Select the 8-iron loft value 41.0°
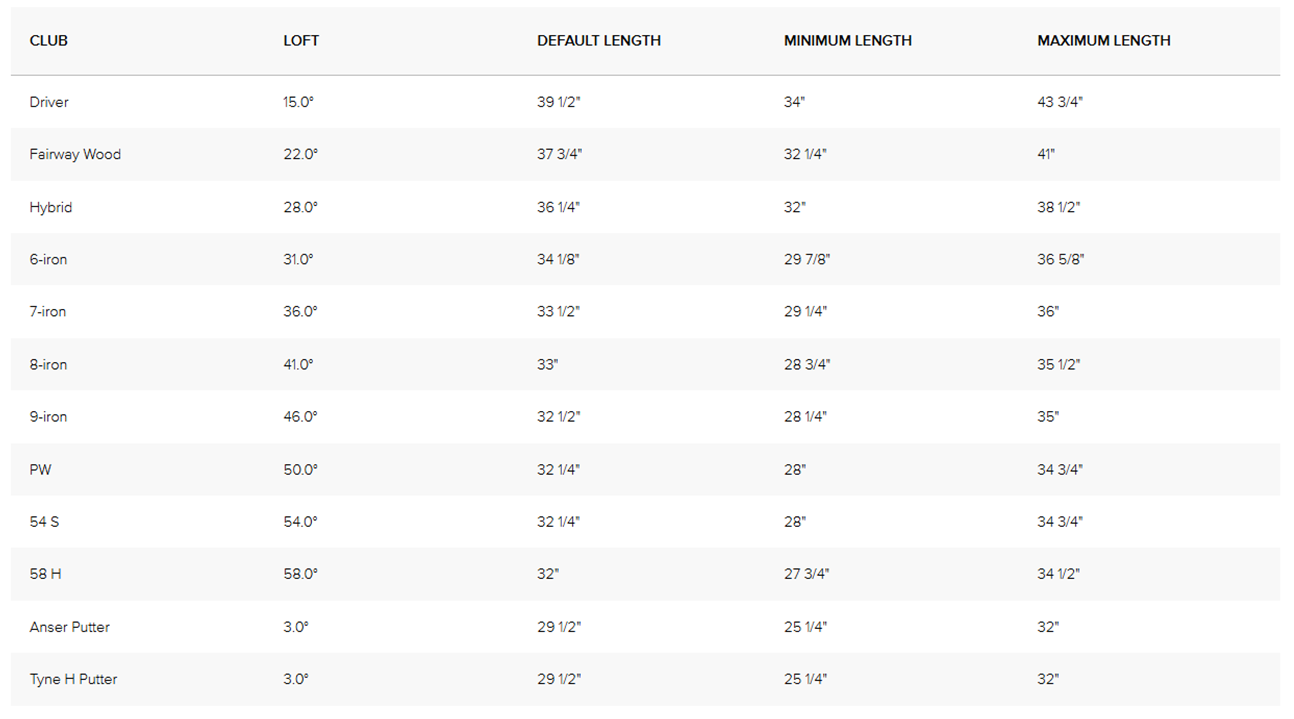Image resolution: width=1294 pixels, height=719 pixels. coord(298,364)
